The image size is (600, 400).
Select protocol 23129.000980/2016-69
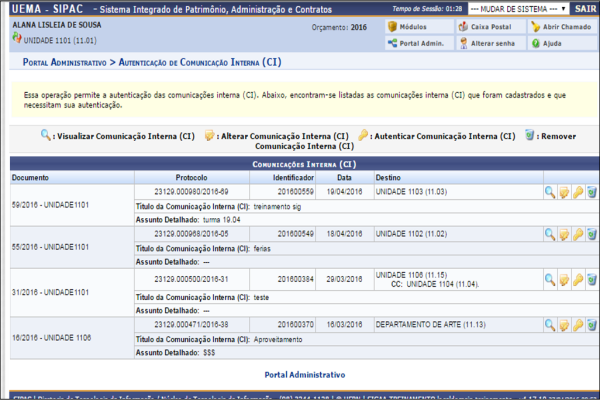click(x=191, y=192)
